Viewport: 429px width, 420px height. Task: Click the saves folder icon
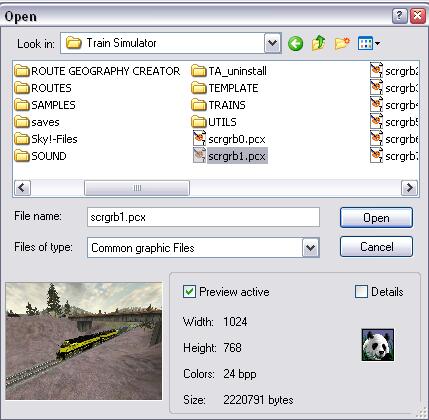pos(22,122)
